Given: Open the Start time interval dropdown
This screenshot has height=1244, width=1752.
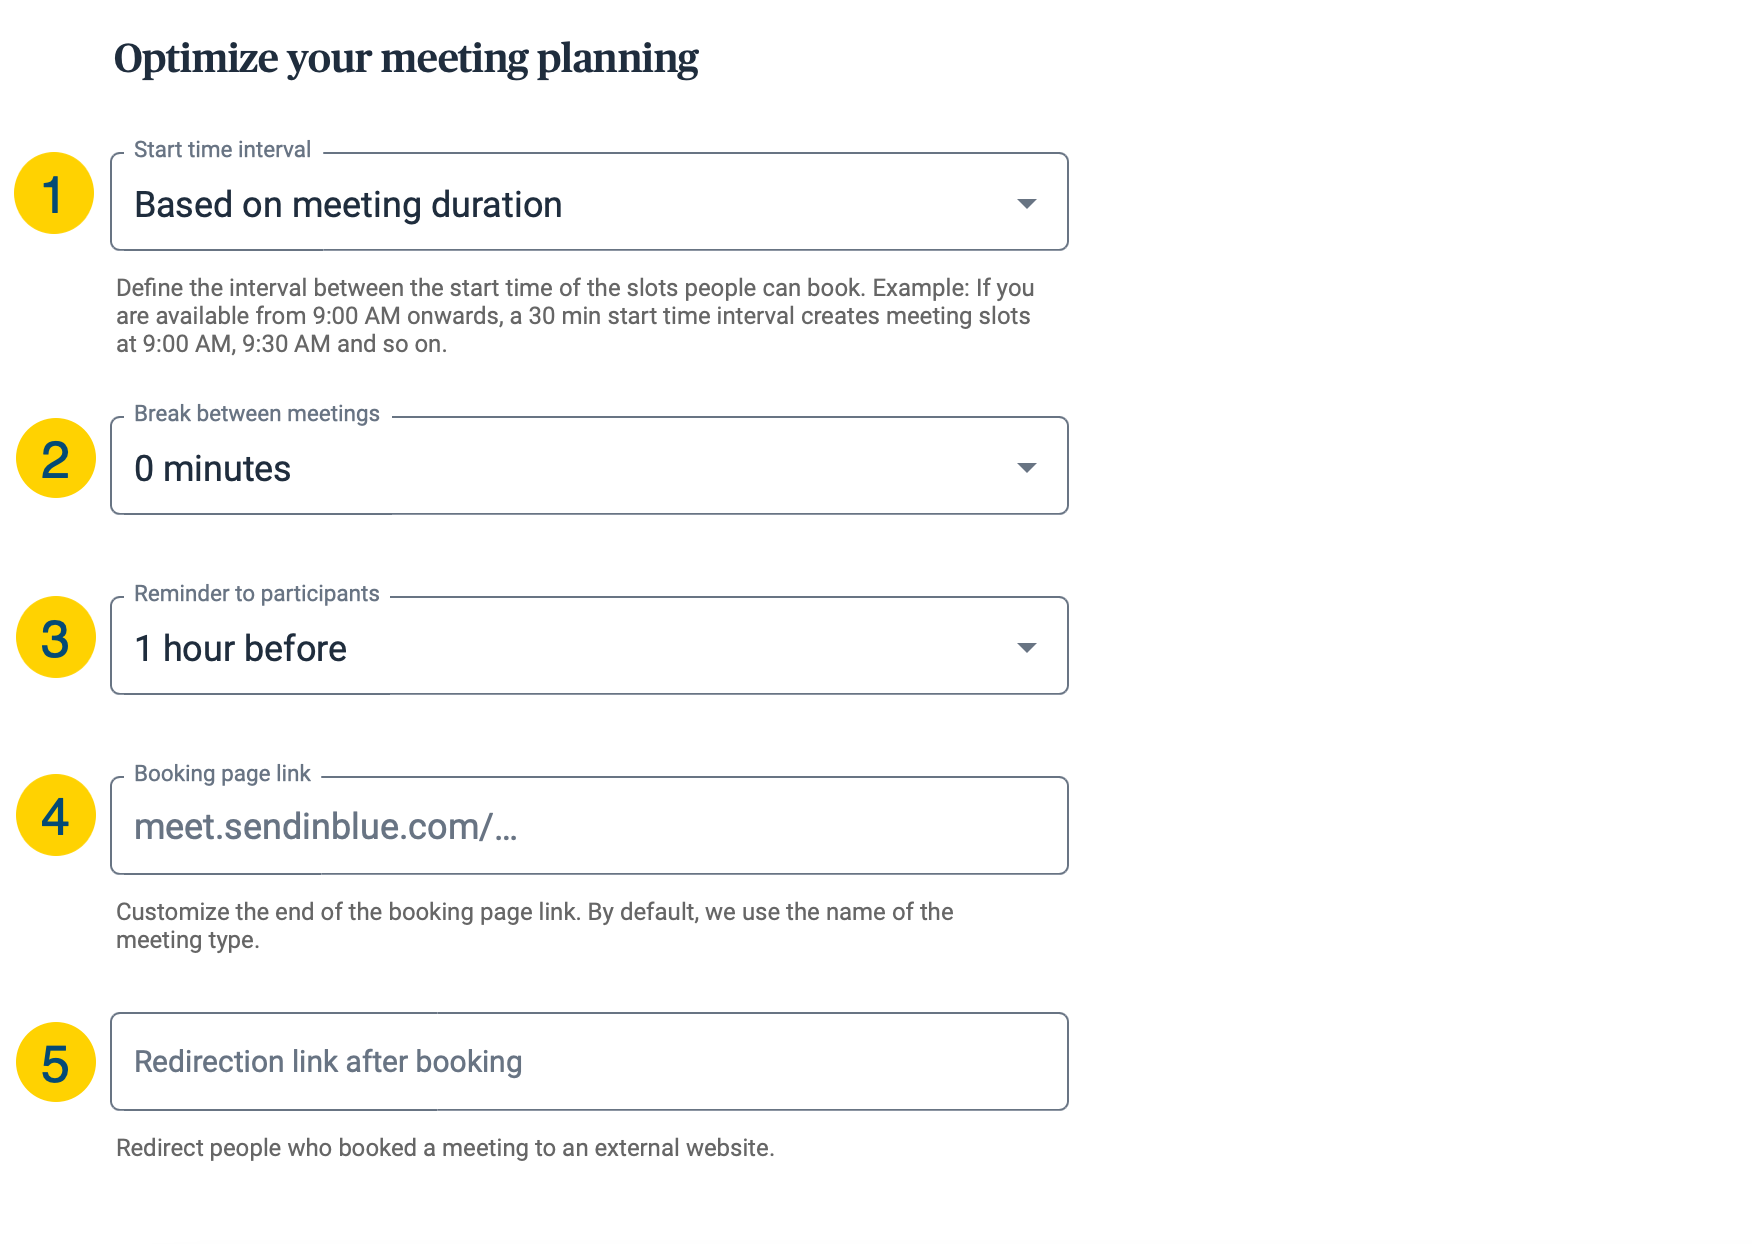Looking at the screenshot, I should [589, 202].
